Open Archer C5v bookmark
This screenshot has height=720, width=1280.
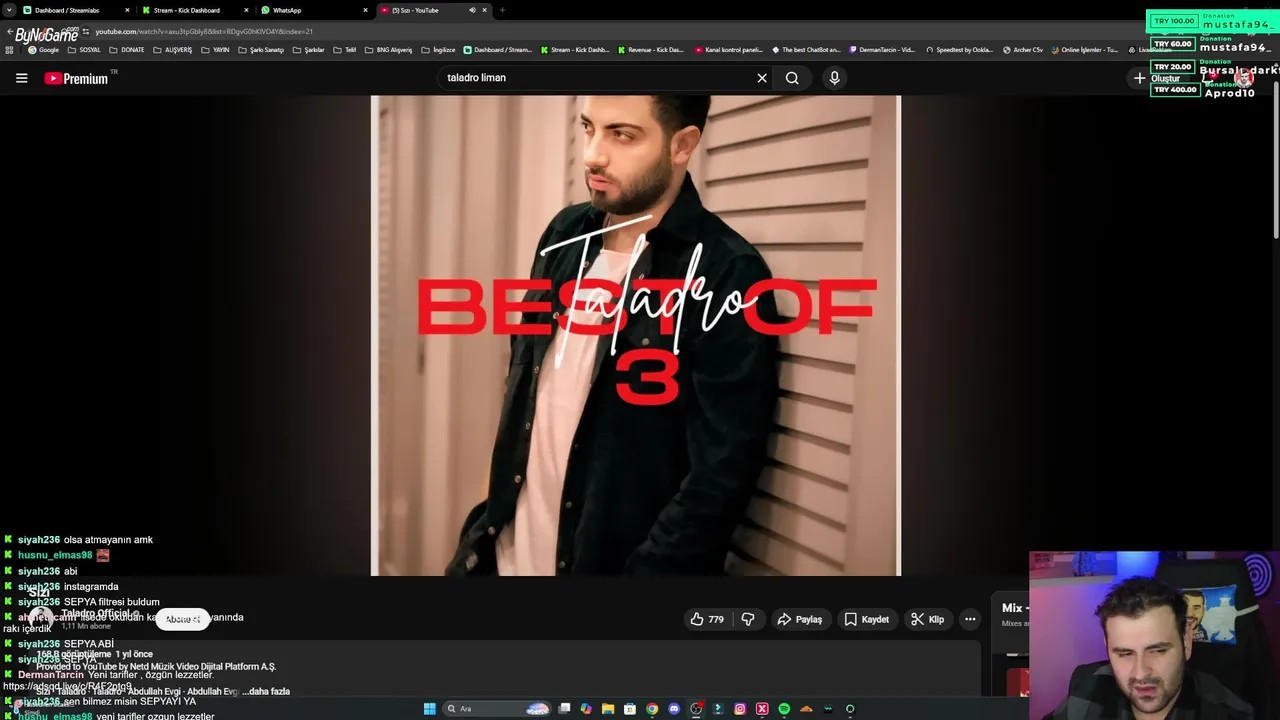click(1021, 50)
